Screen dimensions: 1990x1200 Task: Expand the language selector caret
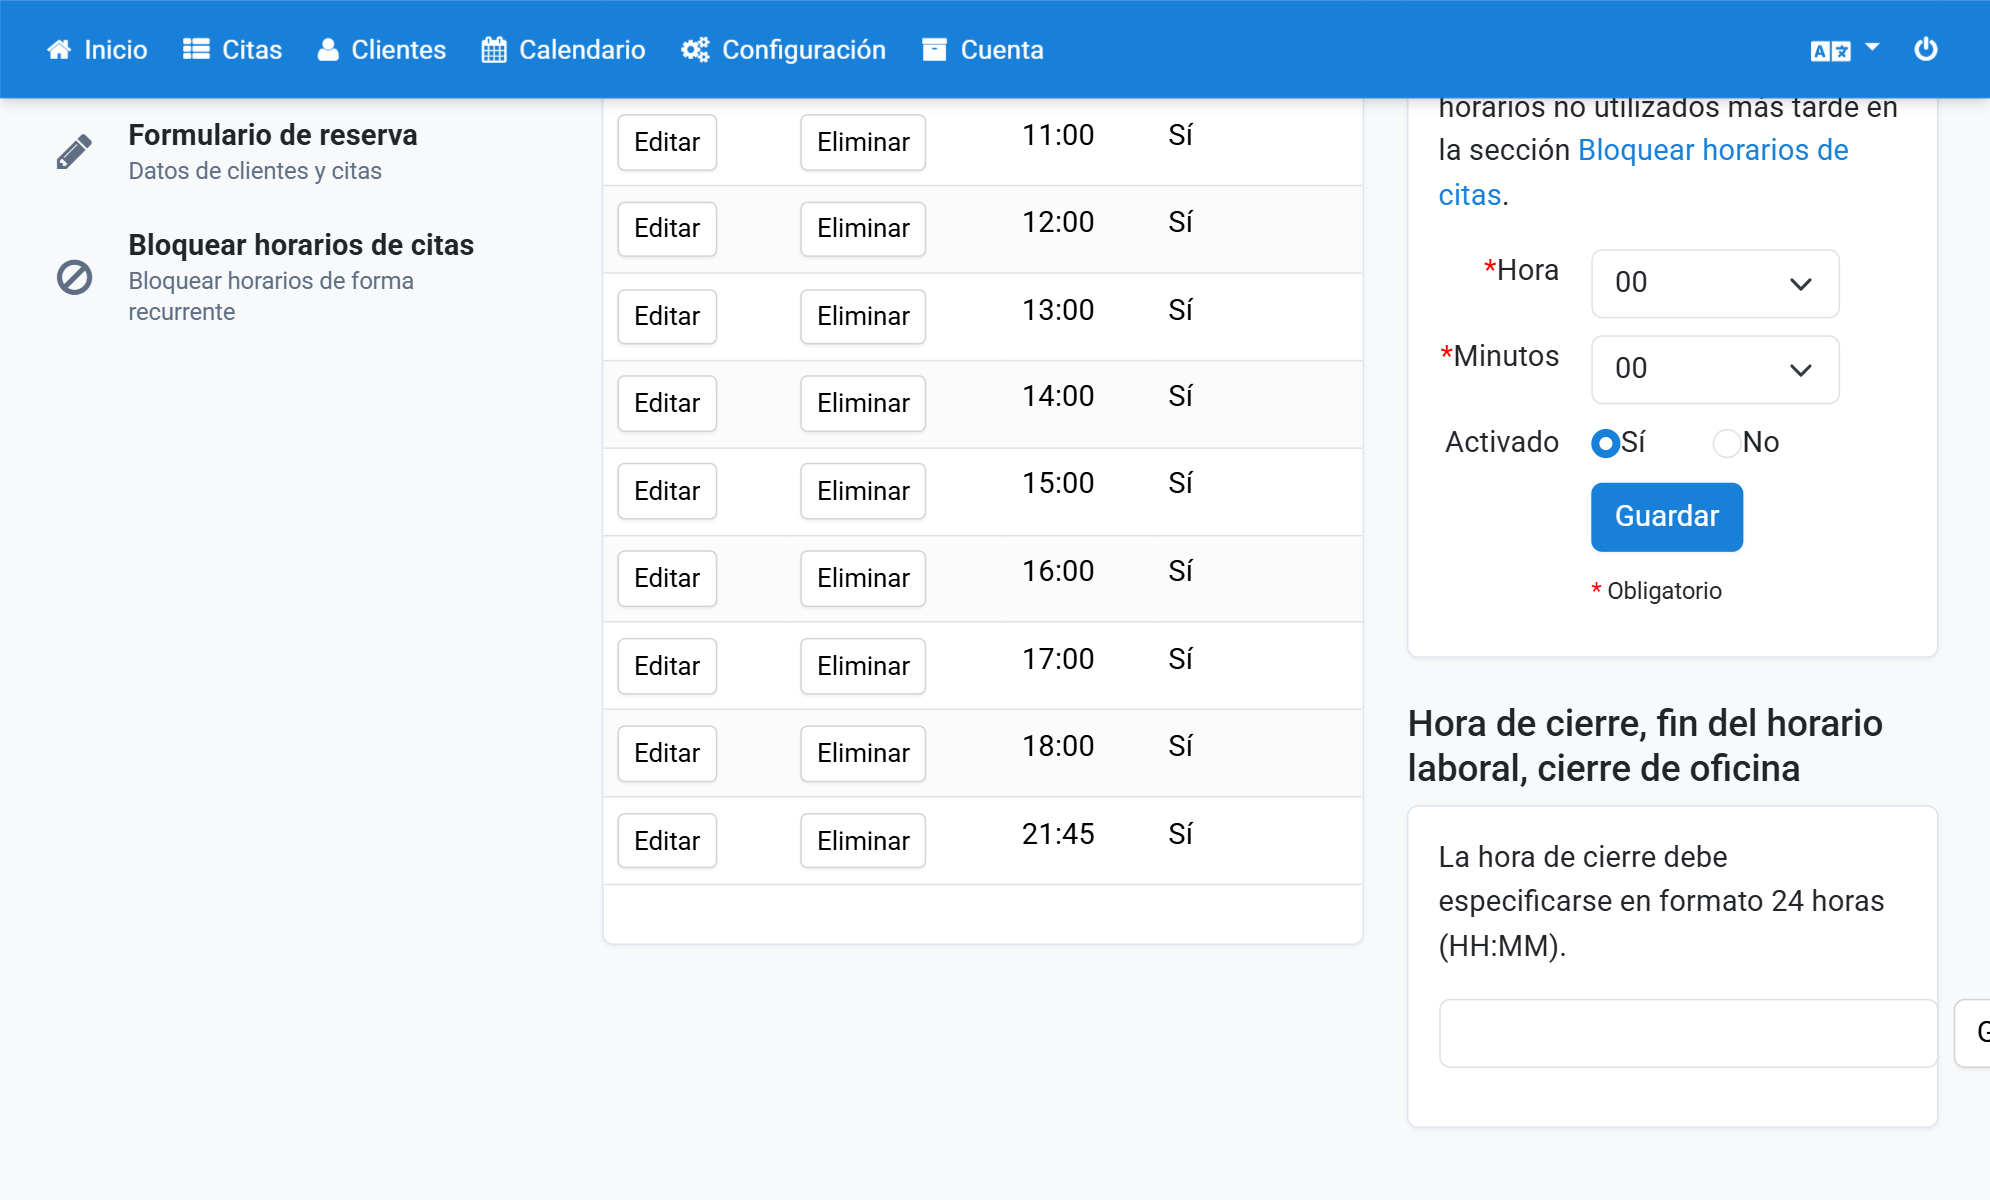(x=1872, y=47)
